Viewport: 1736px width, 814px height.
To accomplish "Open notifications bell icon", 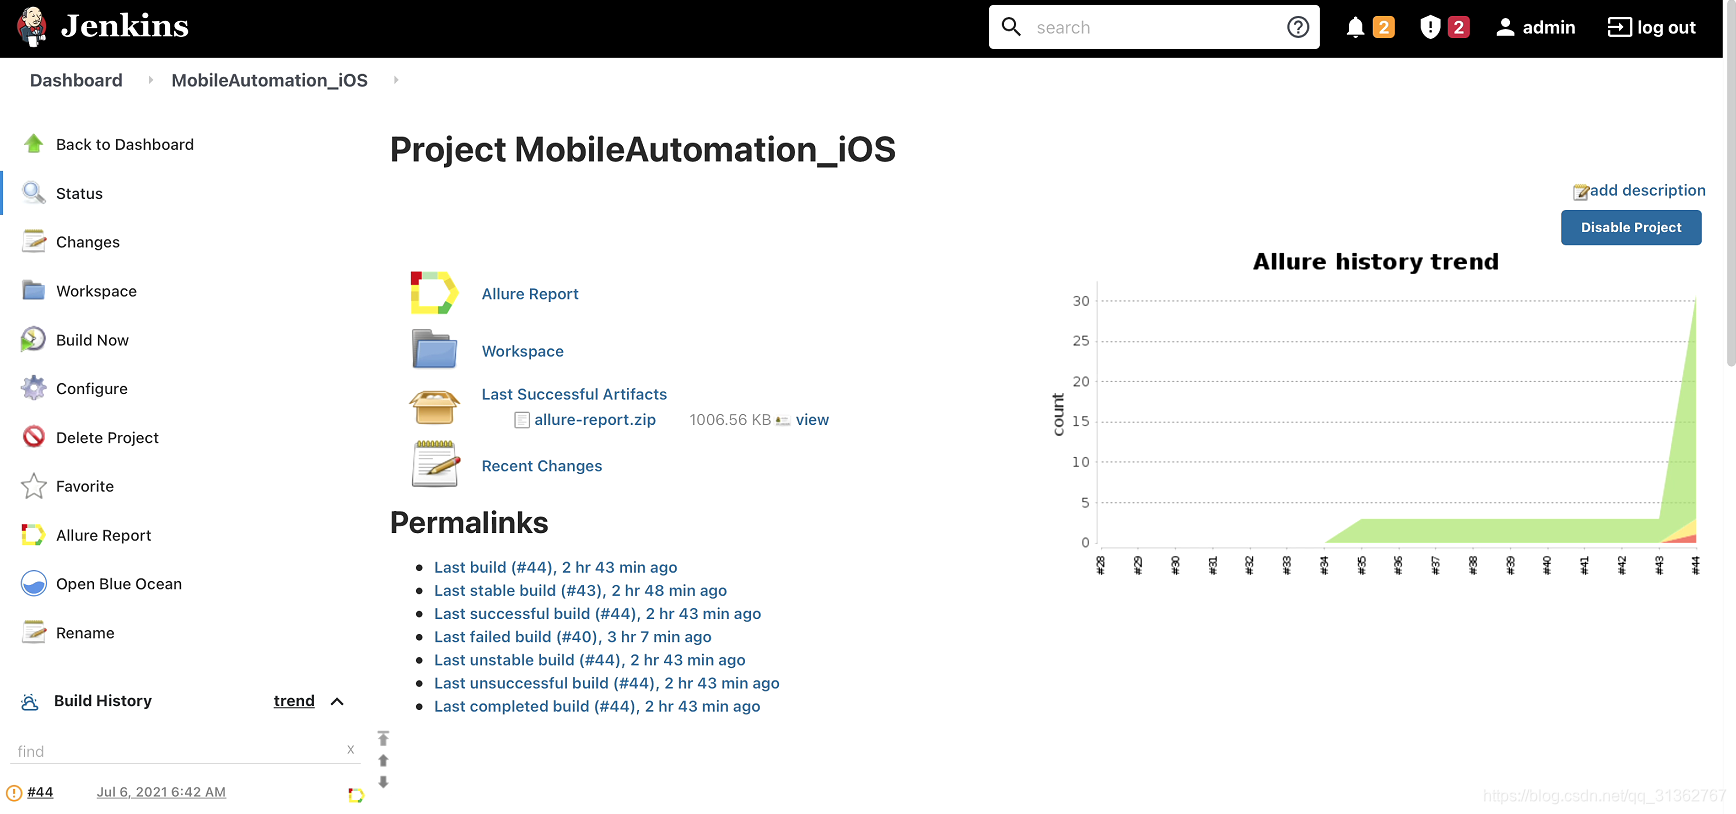I will tap(1355, 27).
